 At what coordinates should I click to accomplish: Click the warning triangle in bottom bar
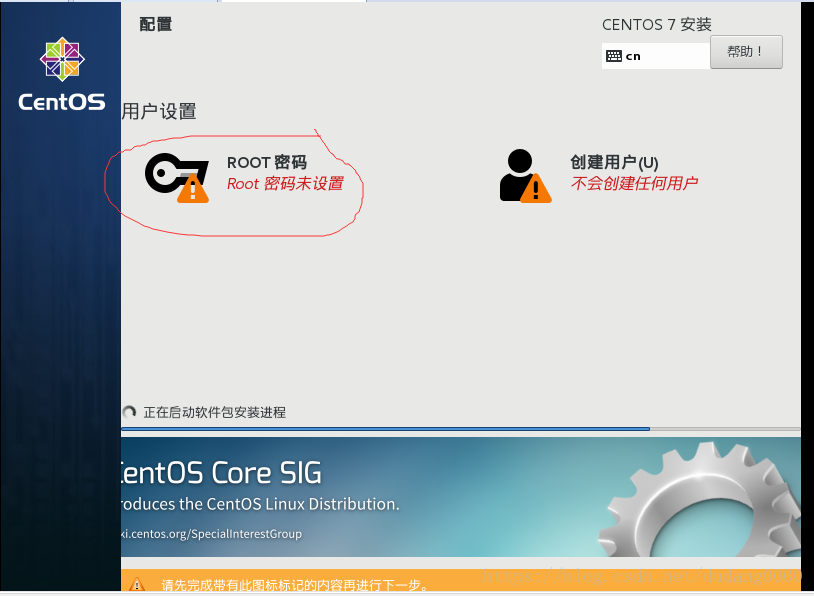[137, 585]
